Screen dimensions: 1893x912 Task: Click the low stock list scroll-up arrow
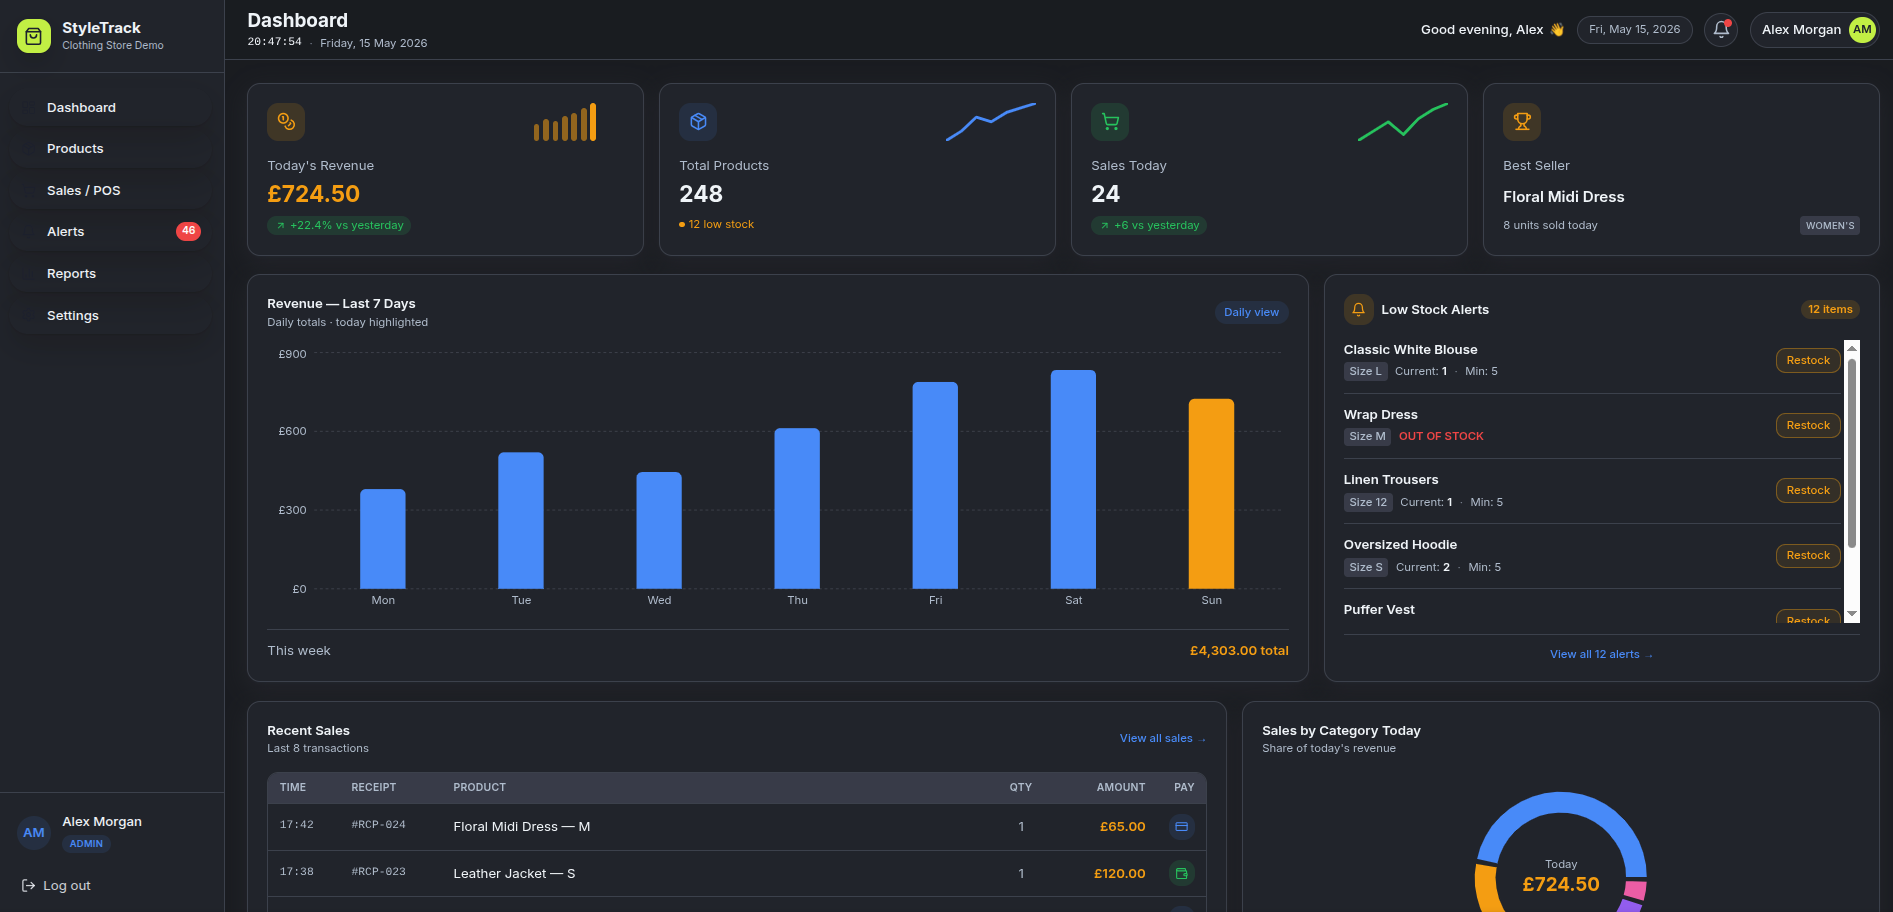[x=1852, y=348]
